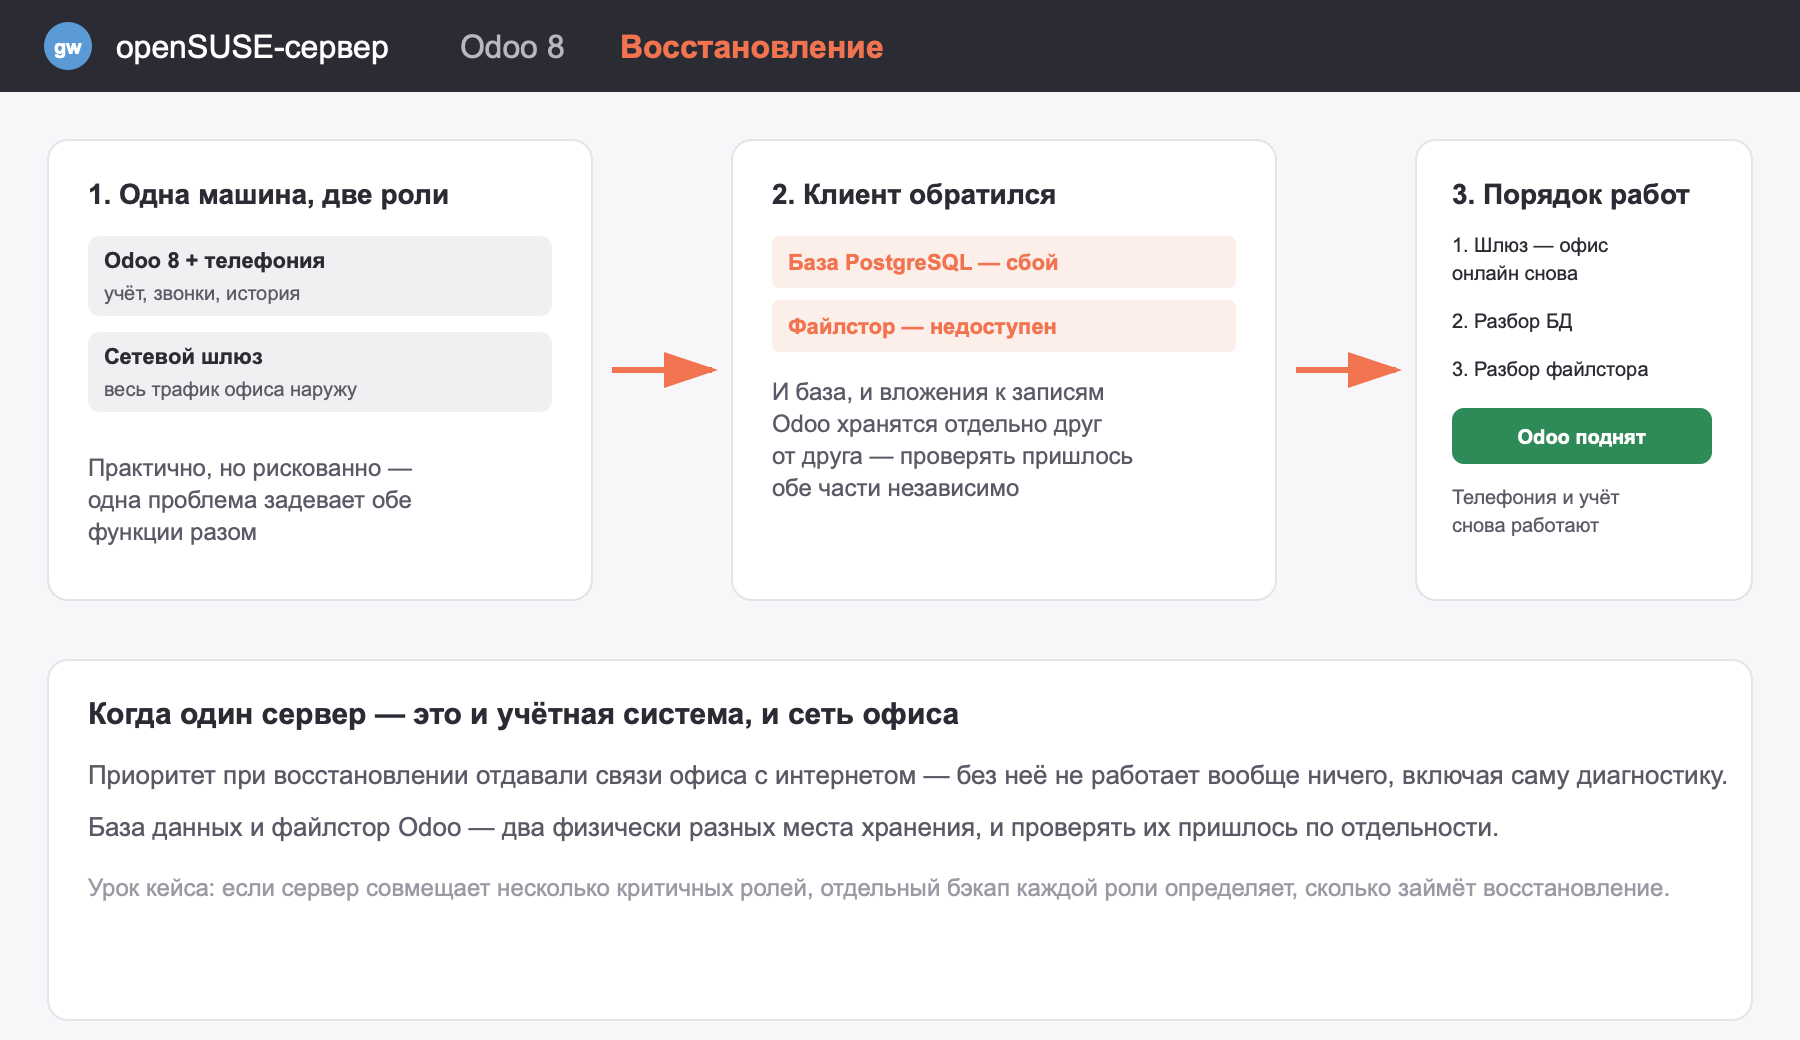Click step 3. Разбор файлстора
Screen dimensions: 1800x1040
tap(1550, 369)
